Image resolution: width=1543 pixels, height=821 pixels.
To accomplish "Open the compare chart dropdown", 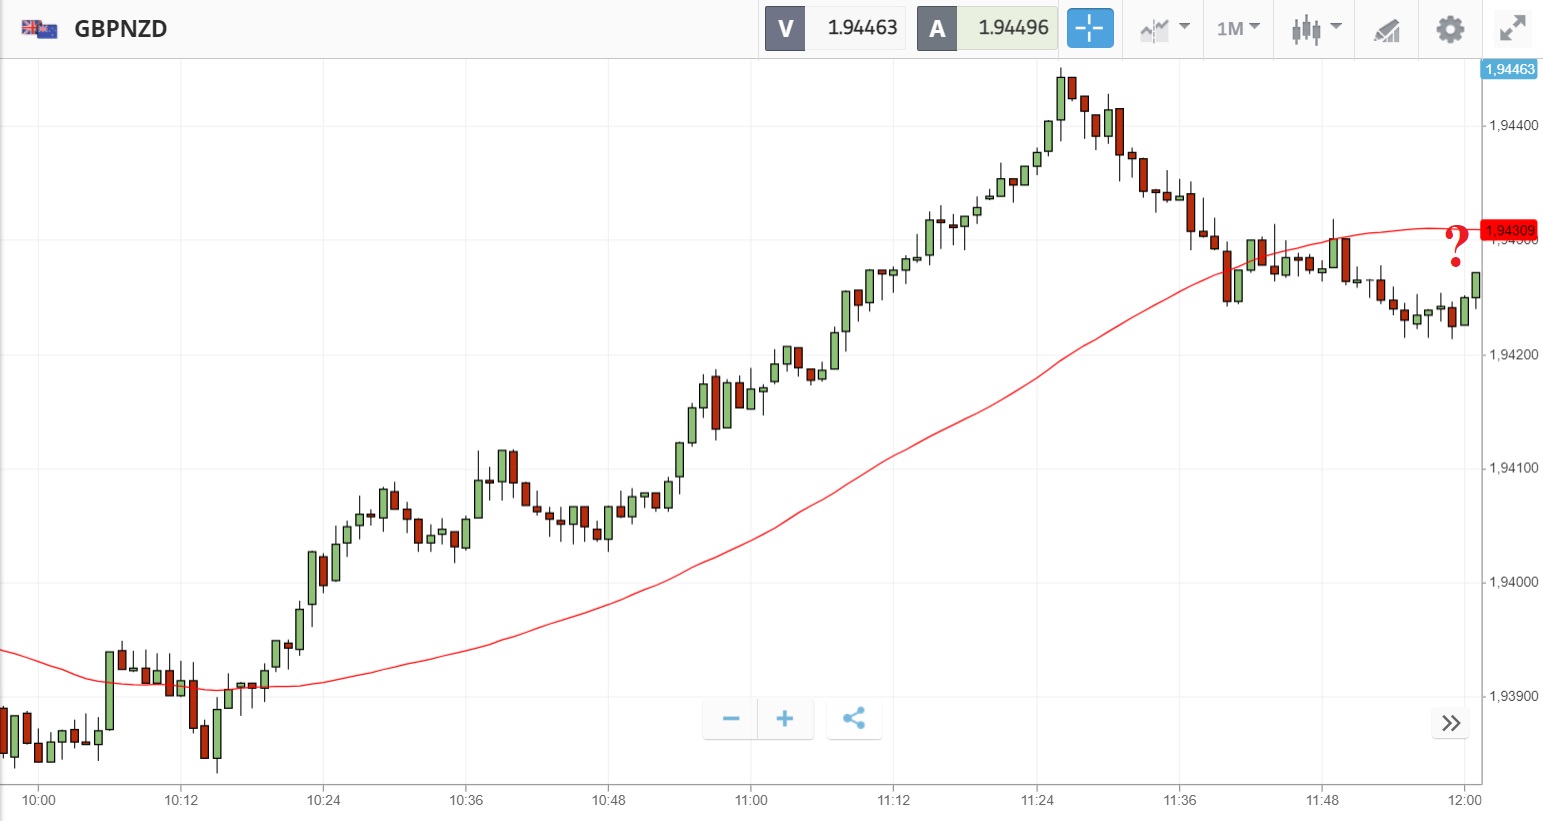I will click(x=1164, y=28).
